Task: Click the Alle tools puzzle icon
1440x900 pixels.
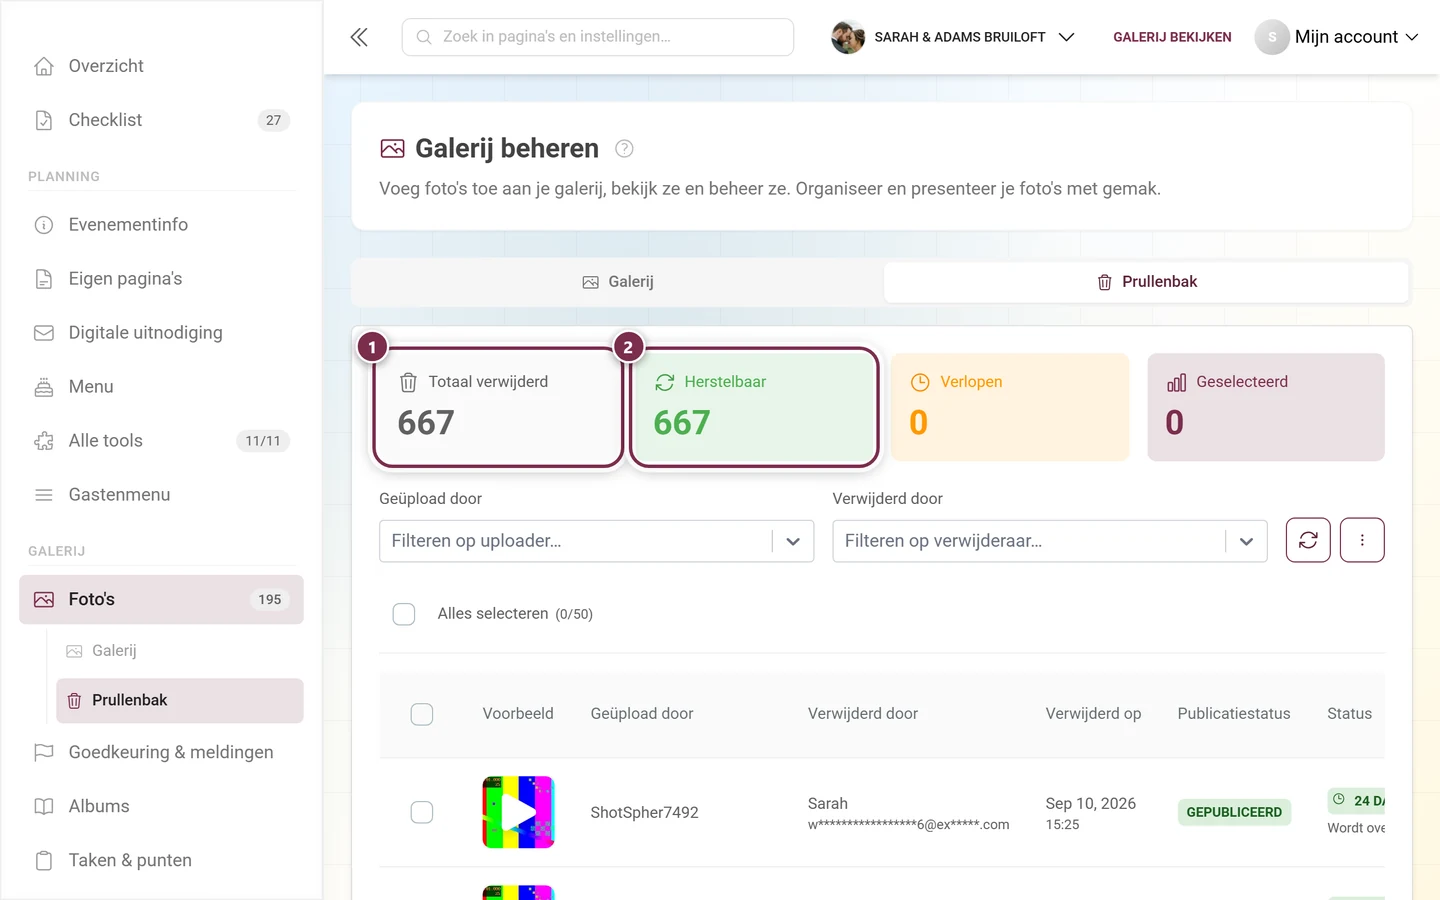Action: pos(44,441)
